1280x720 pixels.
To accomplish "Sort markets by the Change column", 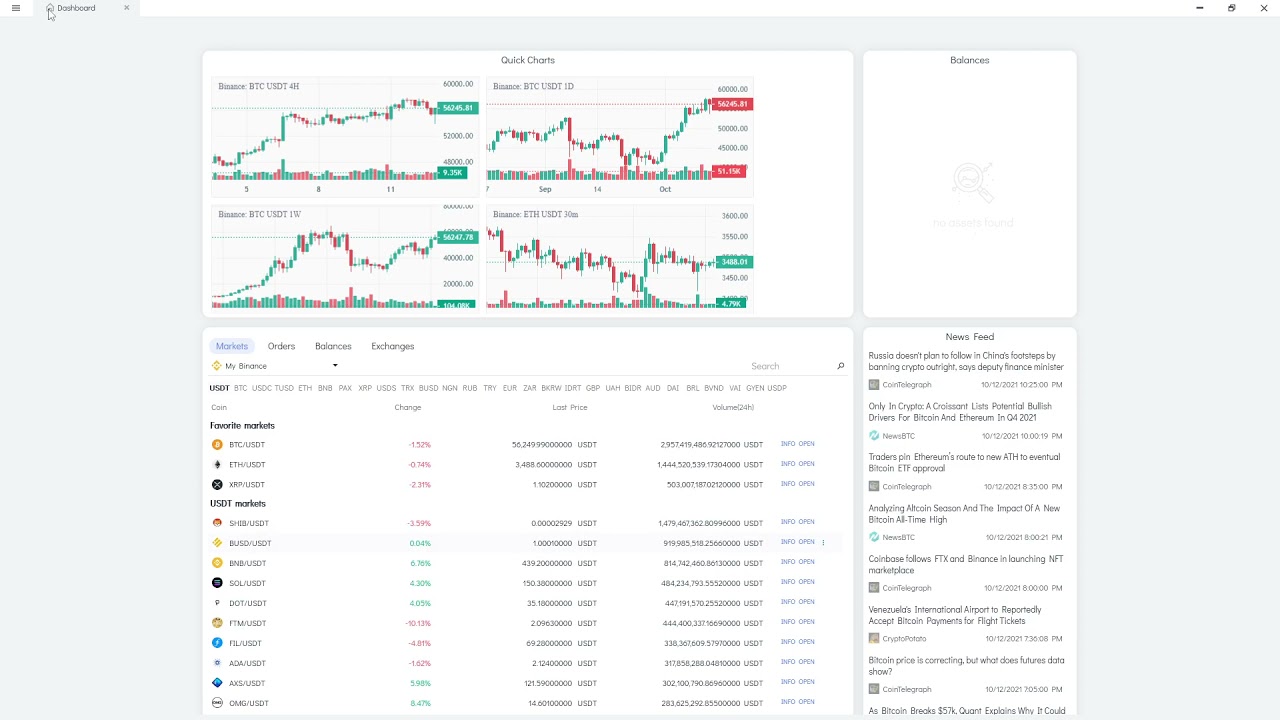I will click(x=408, y=407).
